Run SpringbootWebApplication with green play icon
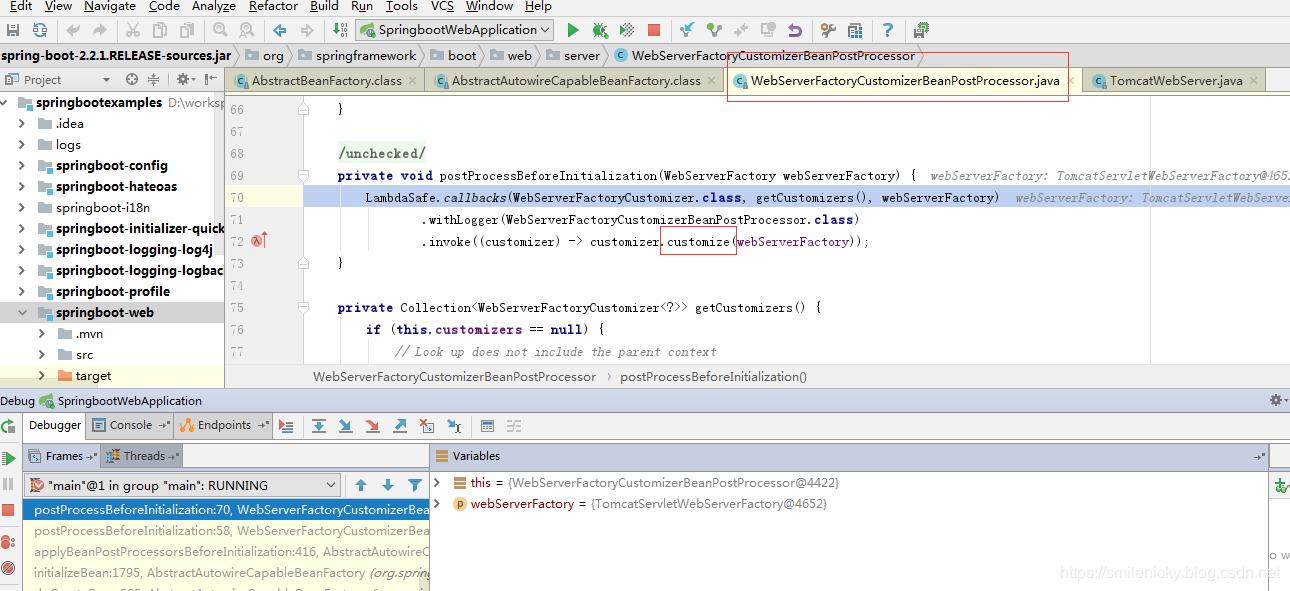Image resolution: width=1290 pixels, height=591 pixels. point(572,30)
